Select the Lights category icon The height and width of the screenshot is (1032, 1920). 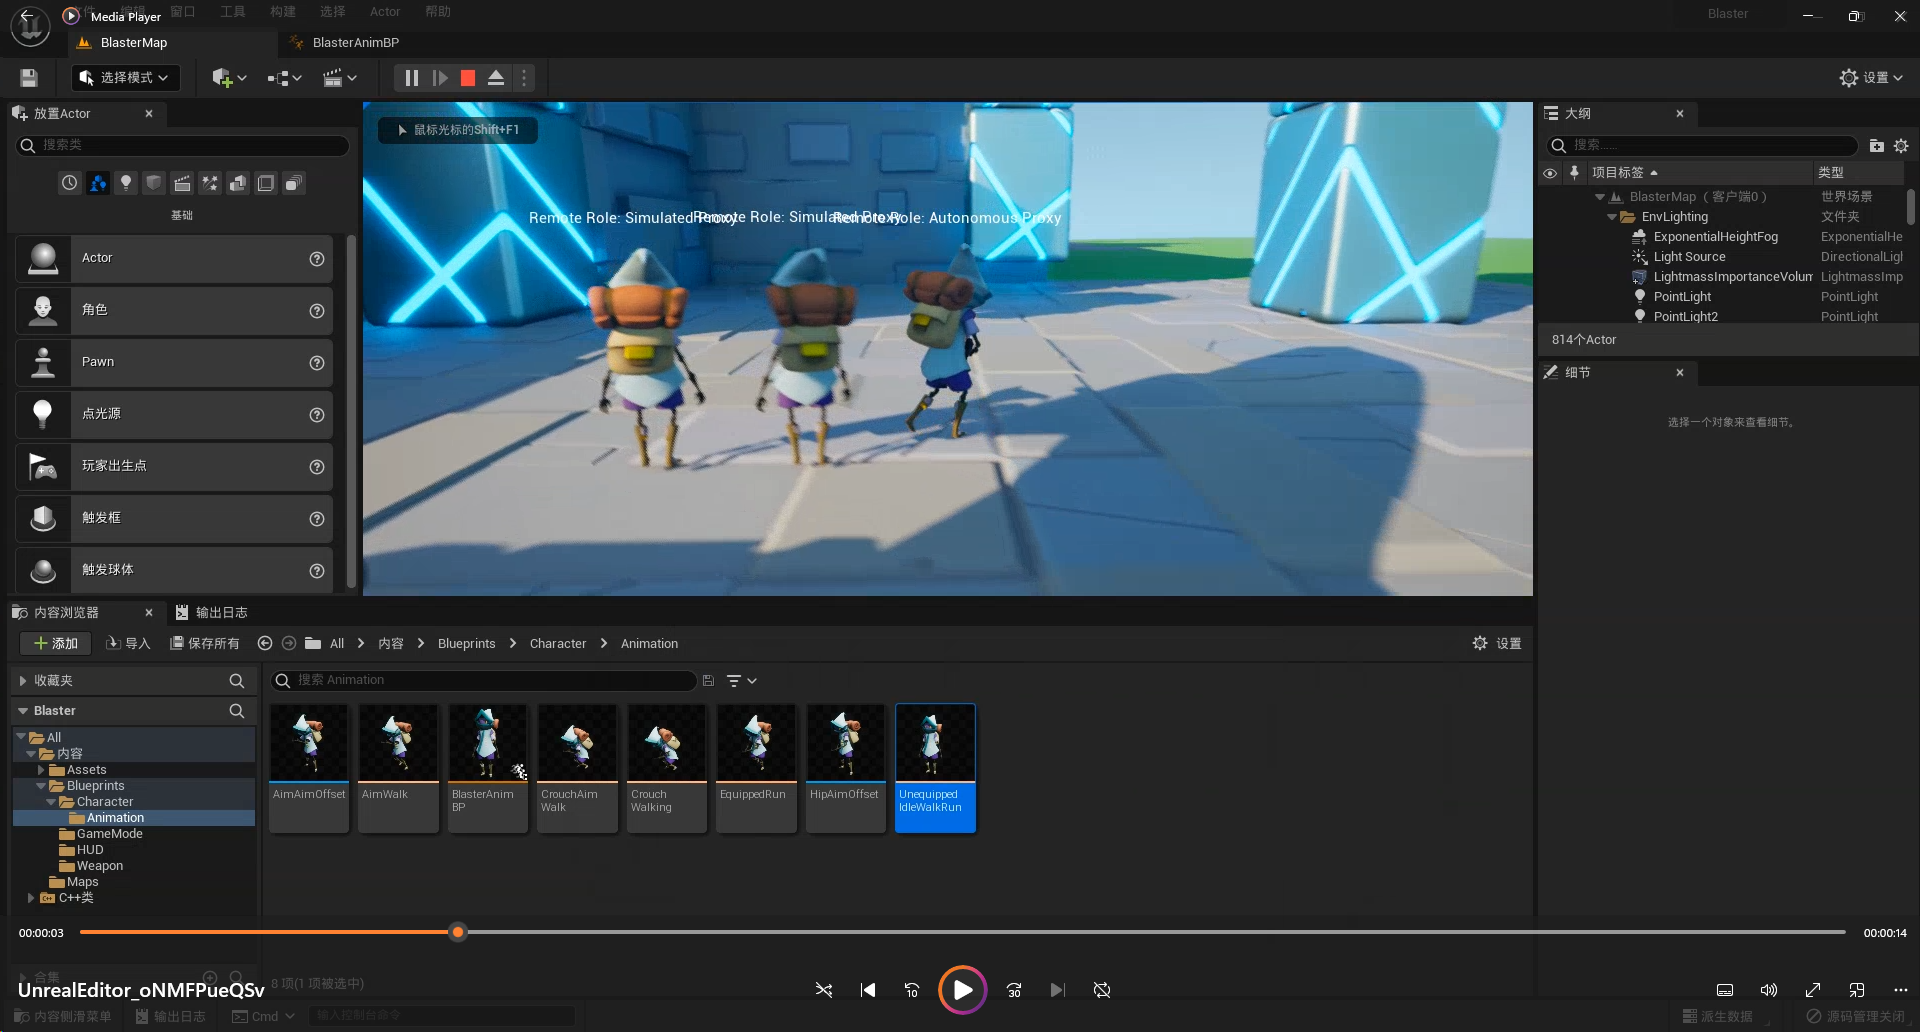click(125, 183)
